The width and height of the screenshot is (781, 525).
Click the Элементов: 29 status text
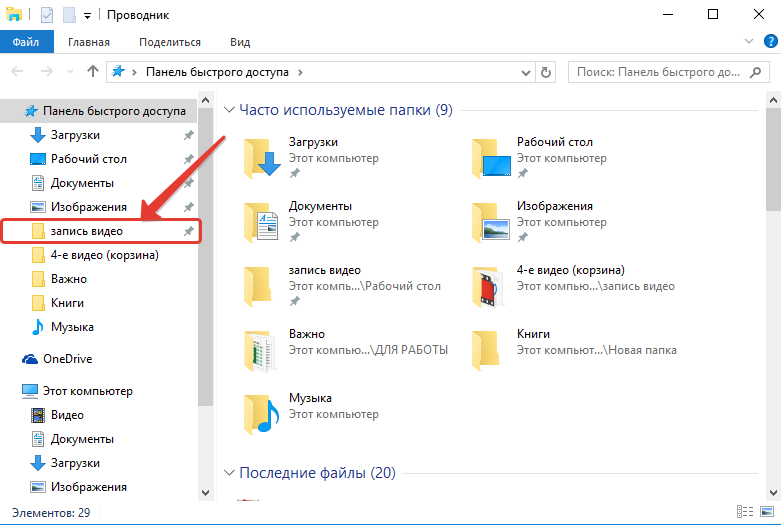(x=51, y=513)
